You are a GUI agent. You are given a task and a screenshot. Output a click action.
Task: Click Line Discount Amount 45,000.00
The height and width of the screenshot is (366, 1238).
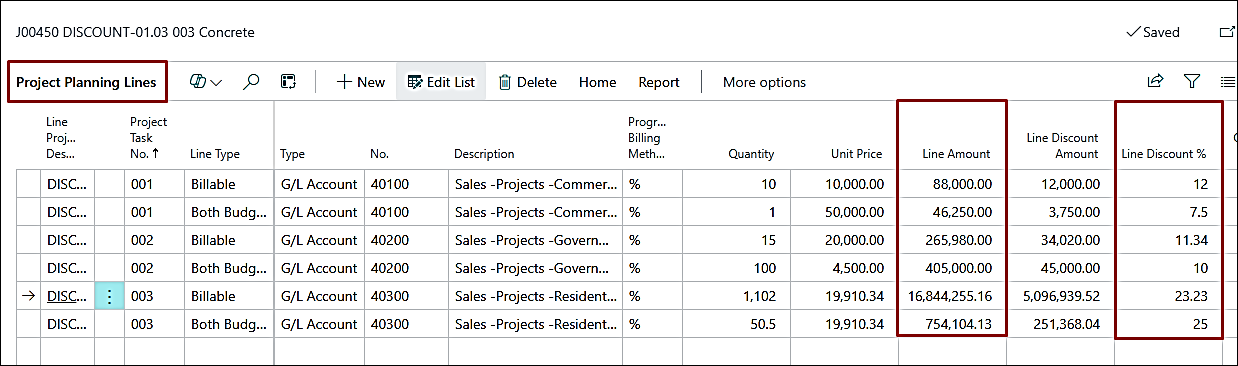click(x=1060, y=268)
